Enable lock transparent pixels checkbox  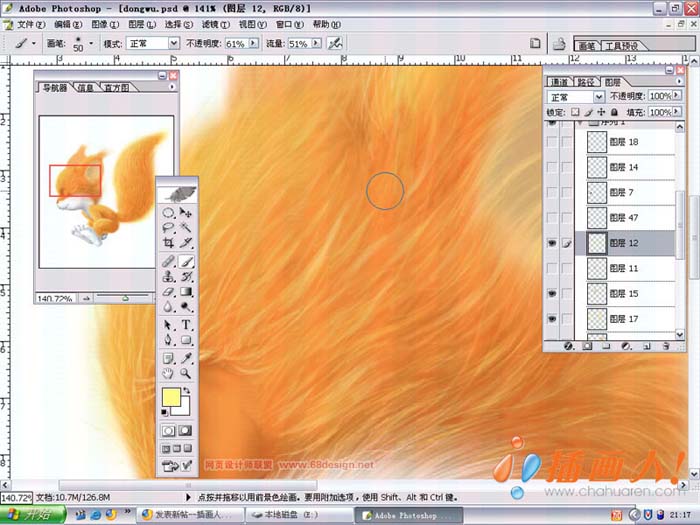[575, 112]
